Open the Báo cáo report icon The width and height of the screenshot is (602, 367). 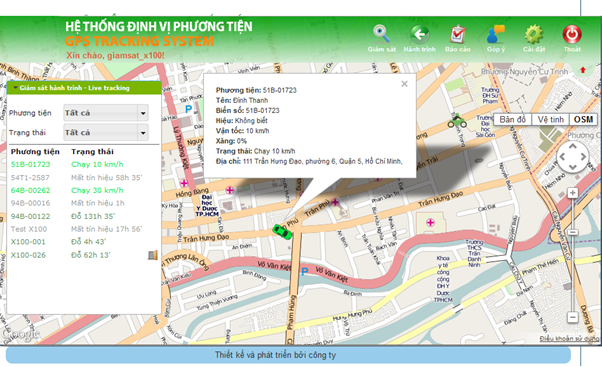(458, 38)
